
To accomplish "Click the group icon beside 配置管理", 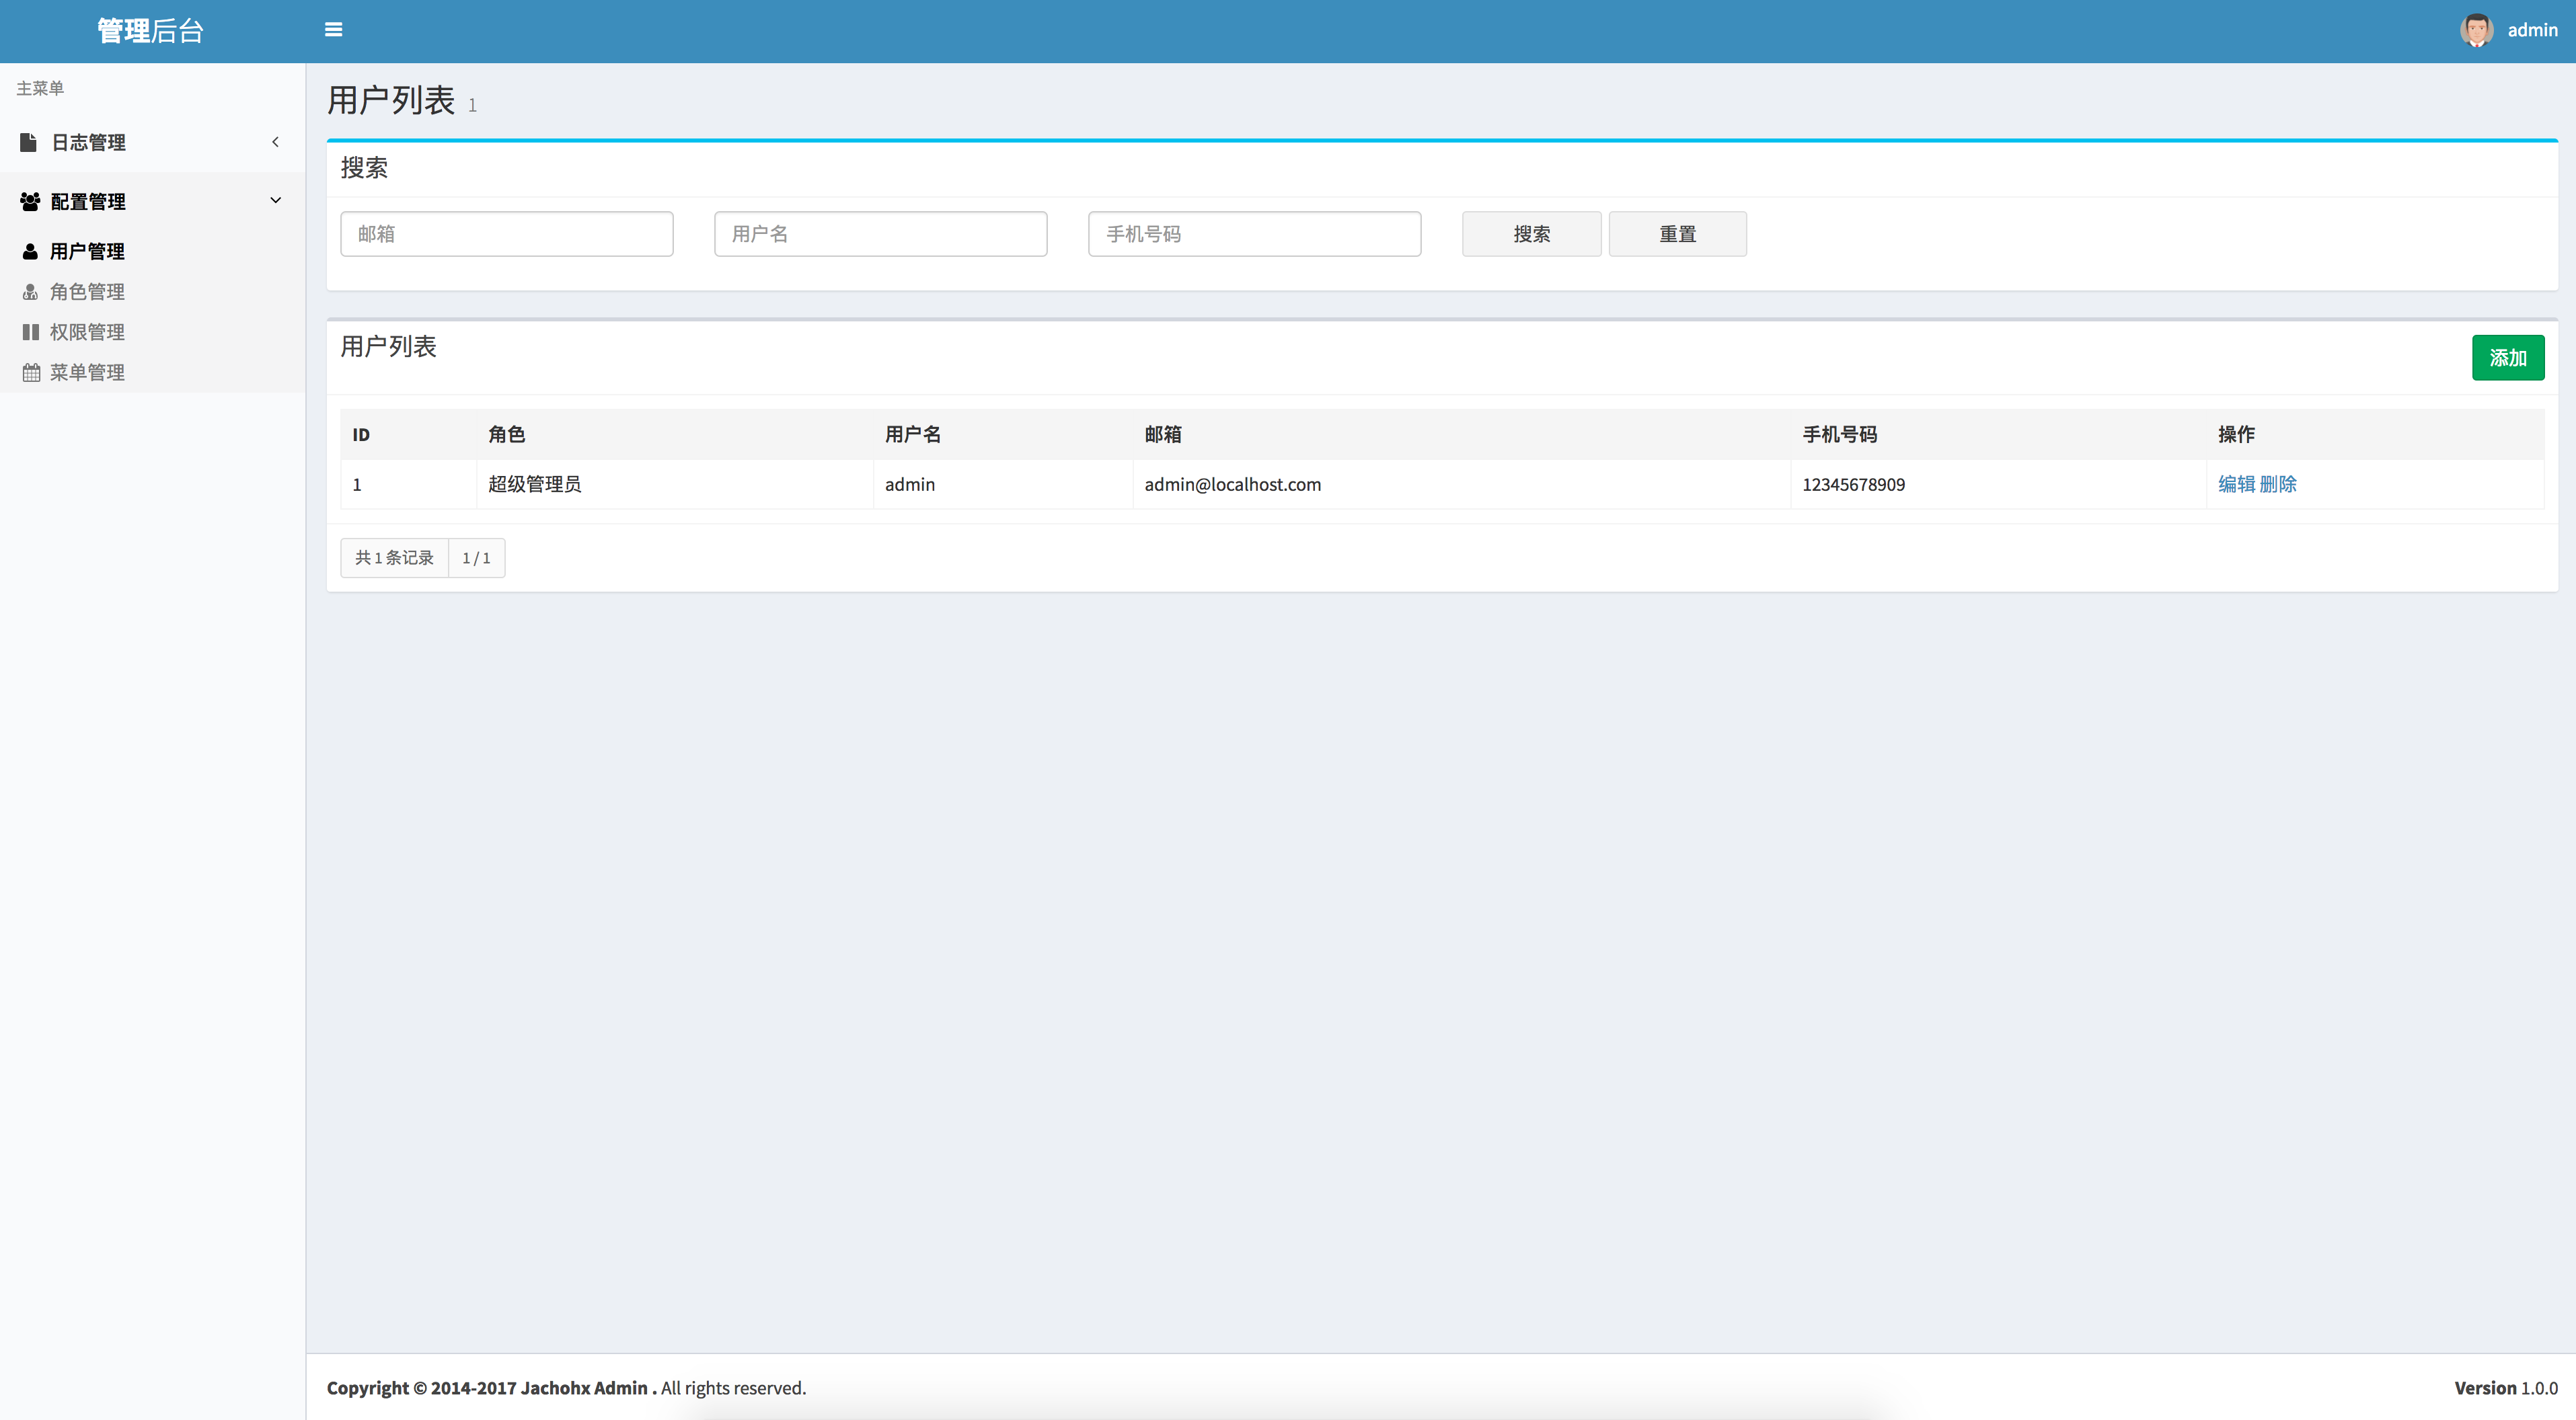I will coord(30,201).
